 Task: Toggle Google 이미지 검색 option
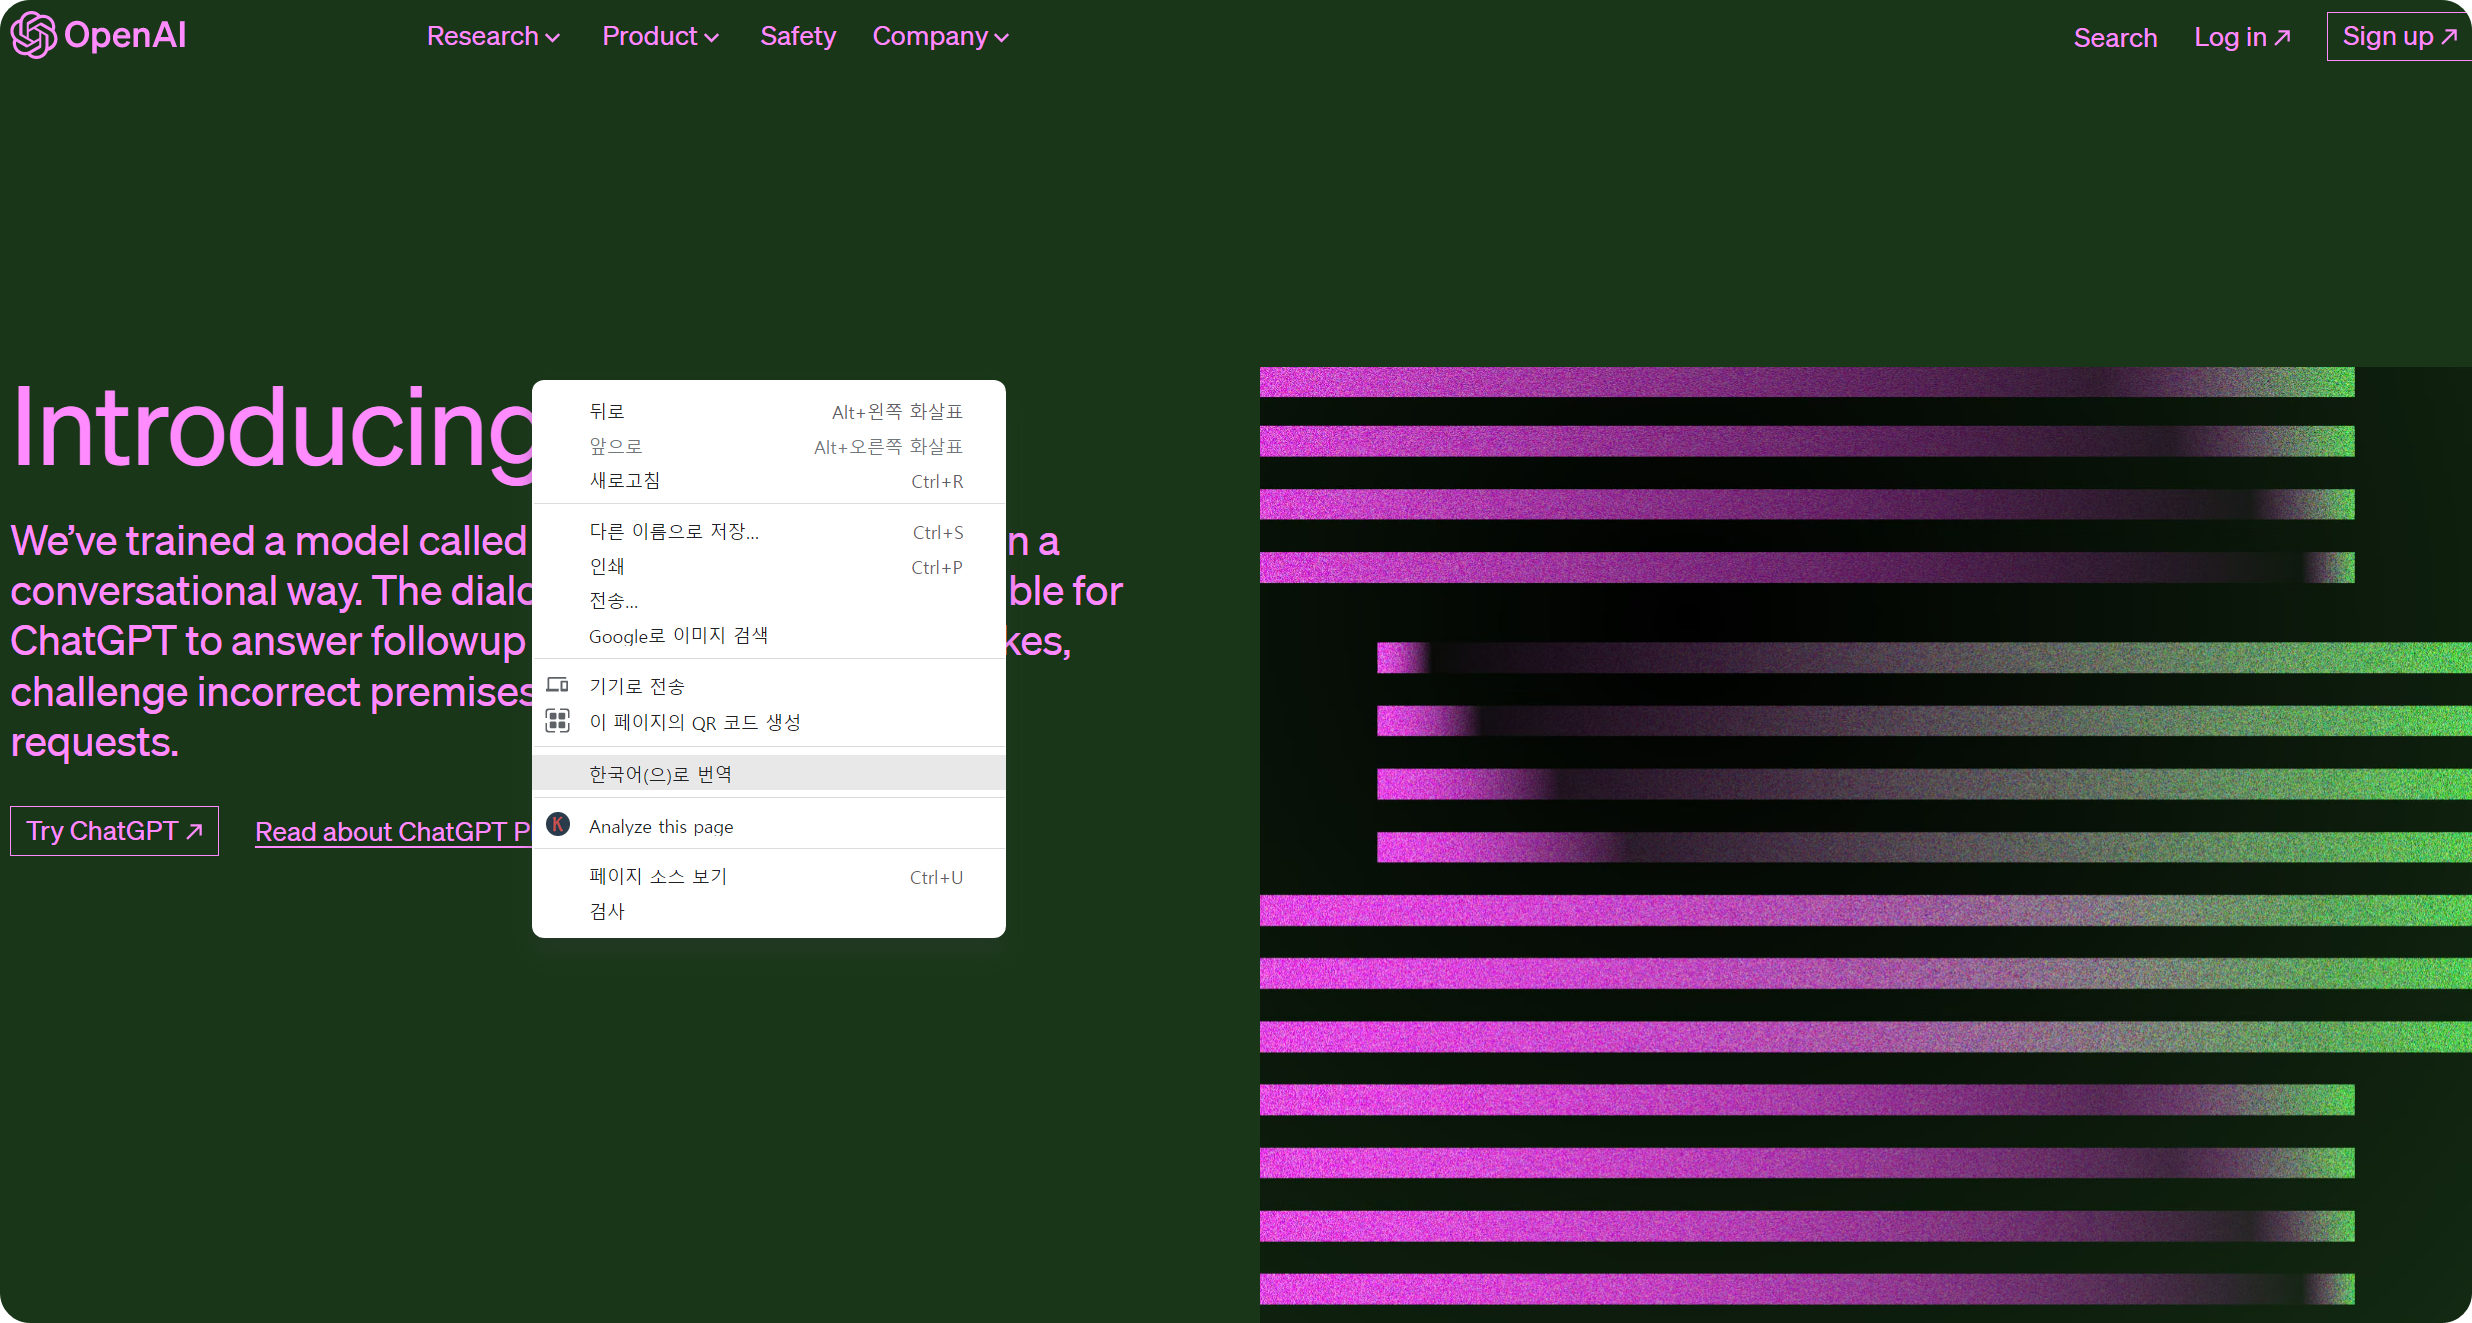[680, 635]
